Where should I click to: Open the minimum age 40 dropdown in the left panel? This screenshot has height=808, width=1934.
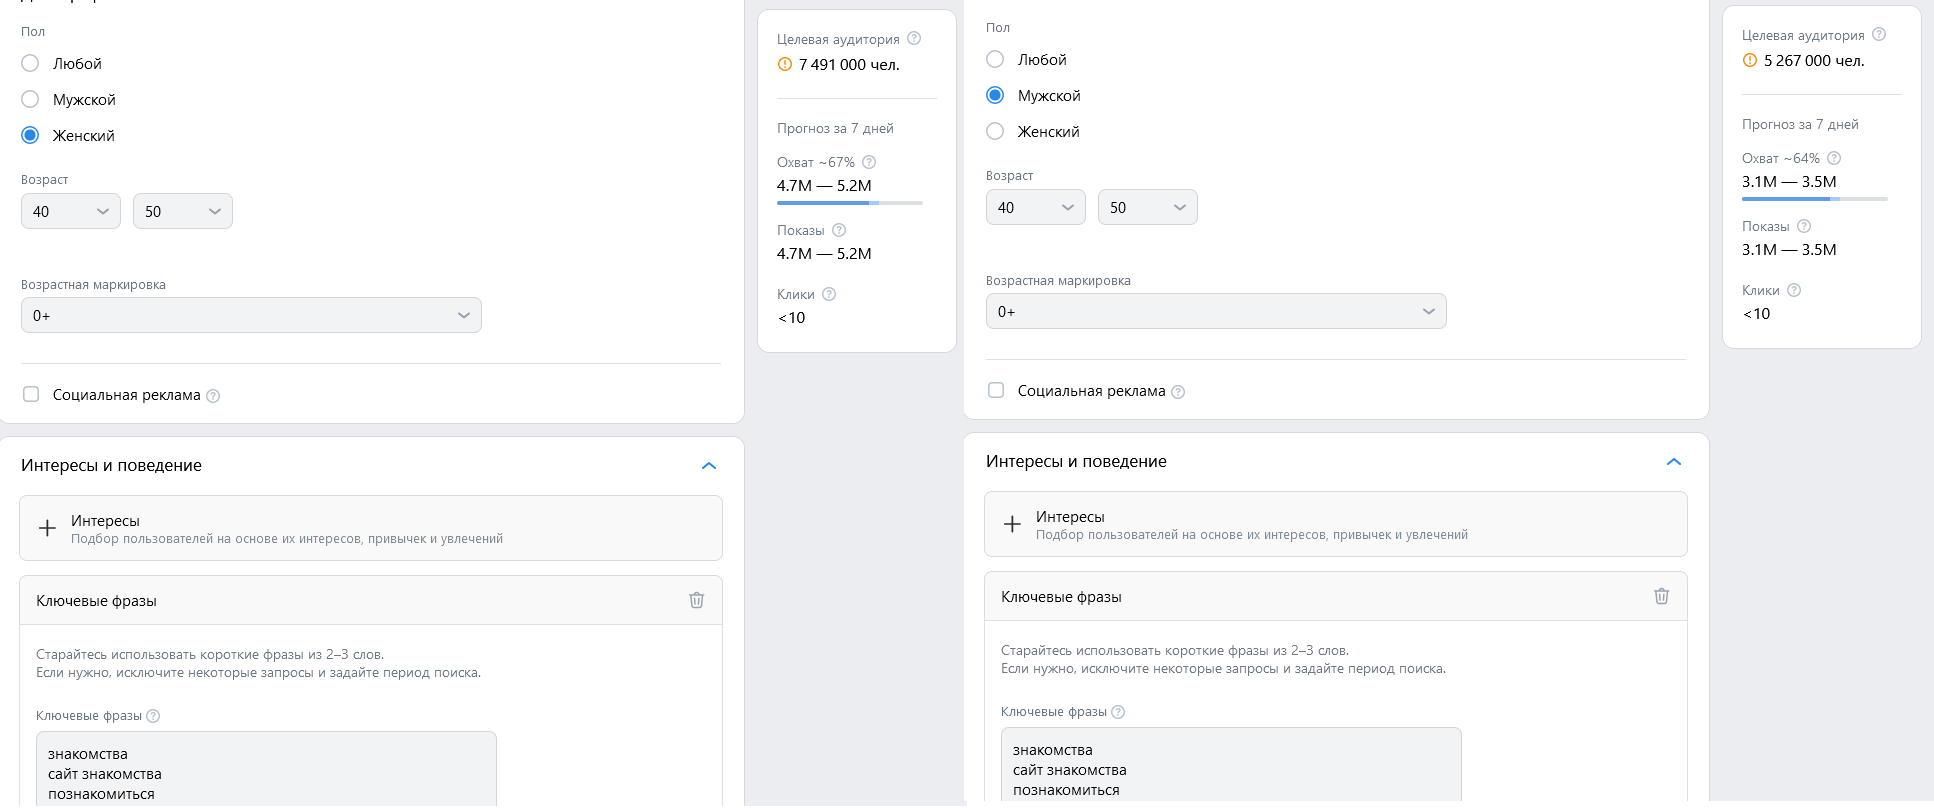[71, 211]
